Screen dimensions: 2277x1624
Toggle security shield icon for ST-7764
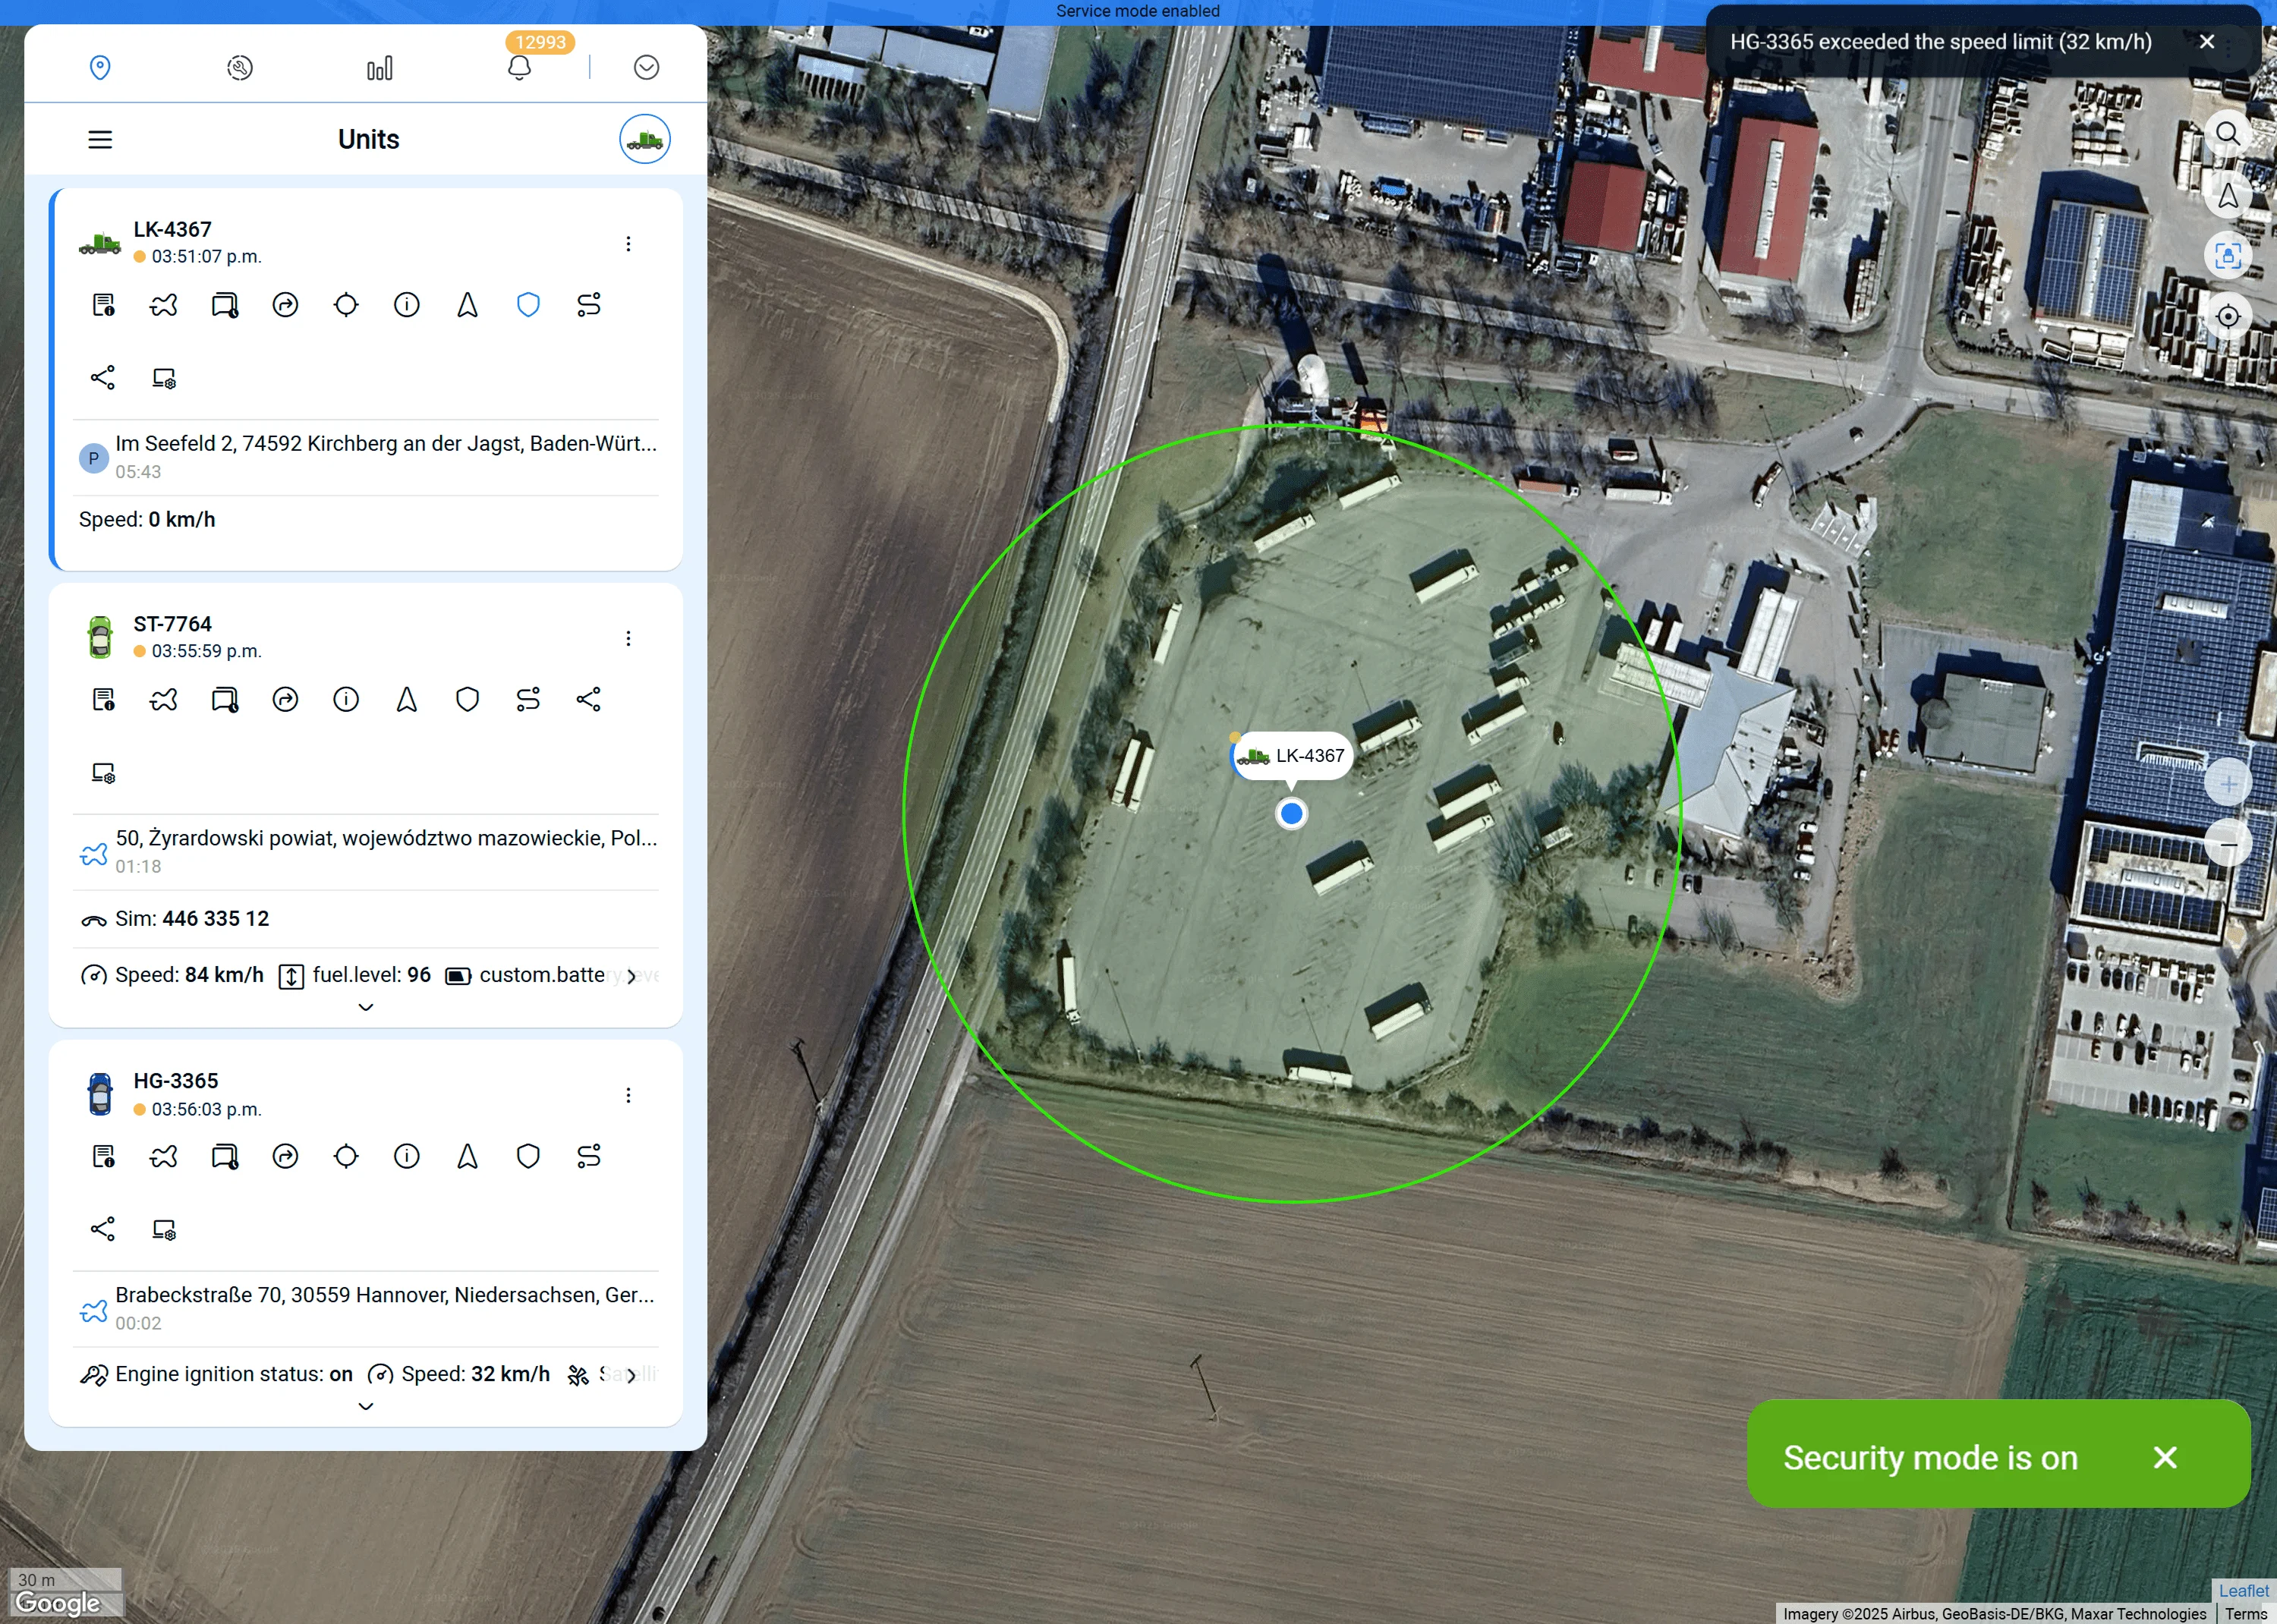point(467,699)
